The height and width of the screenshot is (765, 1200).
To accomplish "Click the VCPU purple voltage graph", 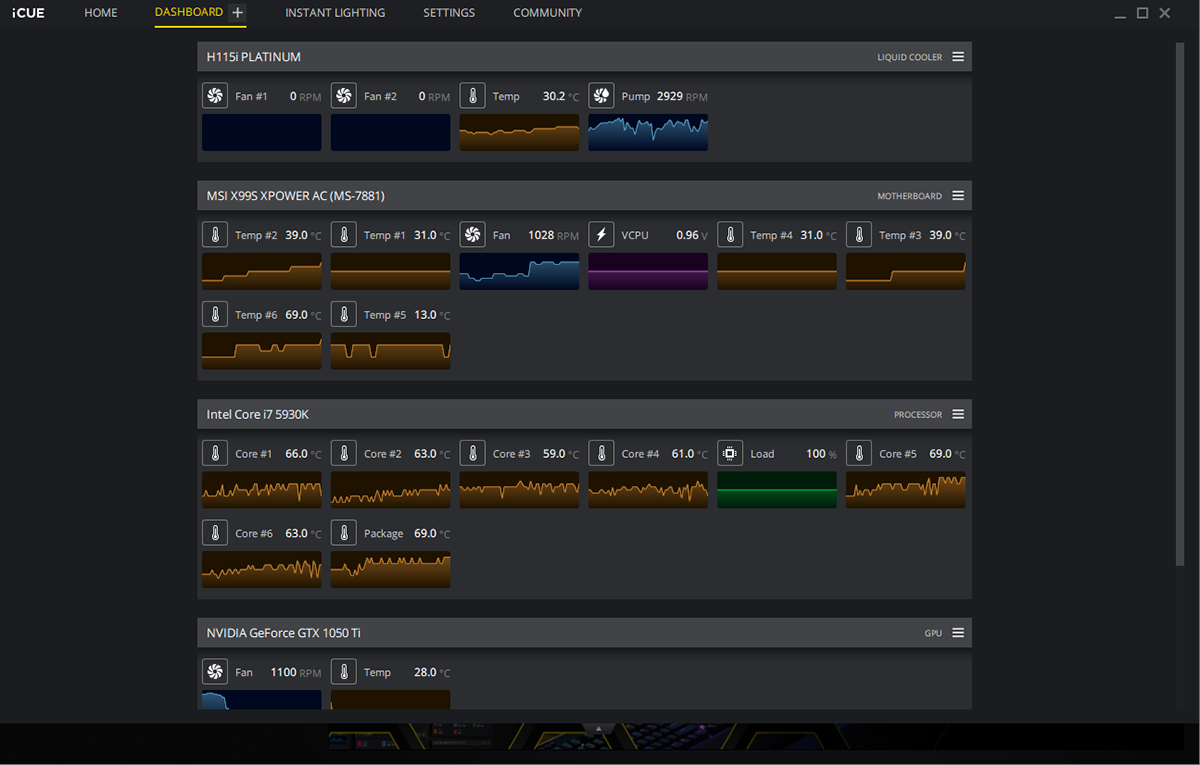I will click(x=648, y=271).
